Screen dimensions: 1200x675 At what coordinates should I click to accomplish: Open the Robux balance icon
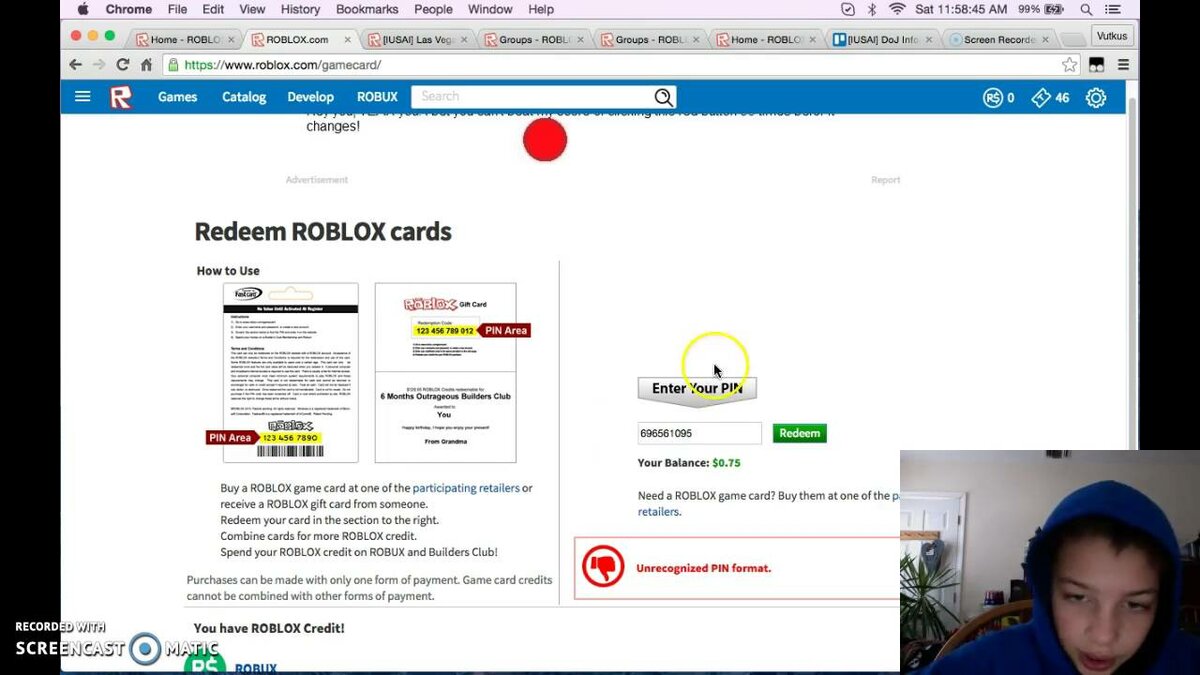[992, 98]
